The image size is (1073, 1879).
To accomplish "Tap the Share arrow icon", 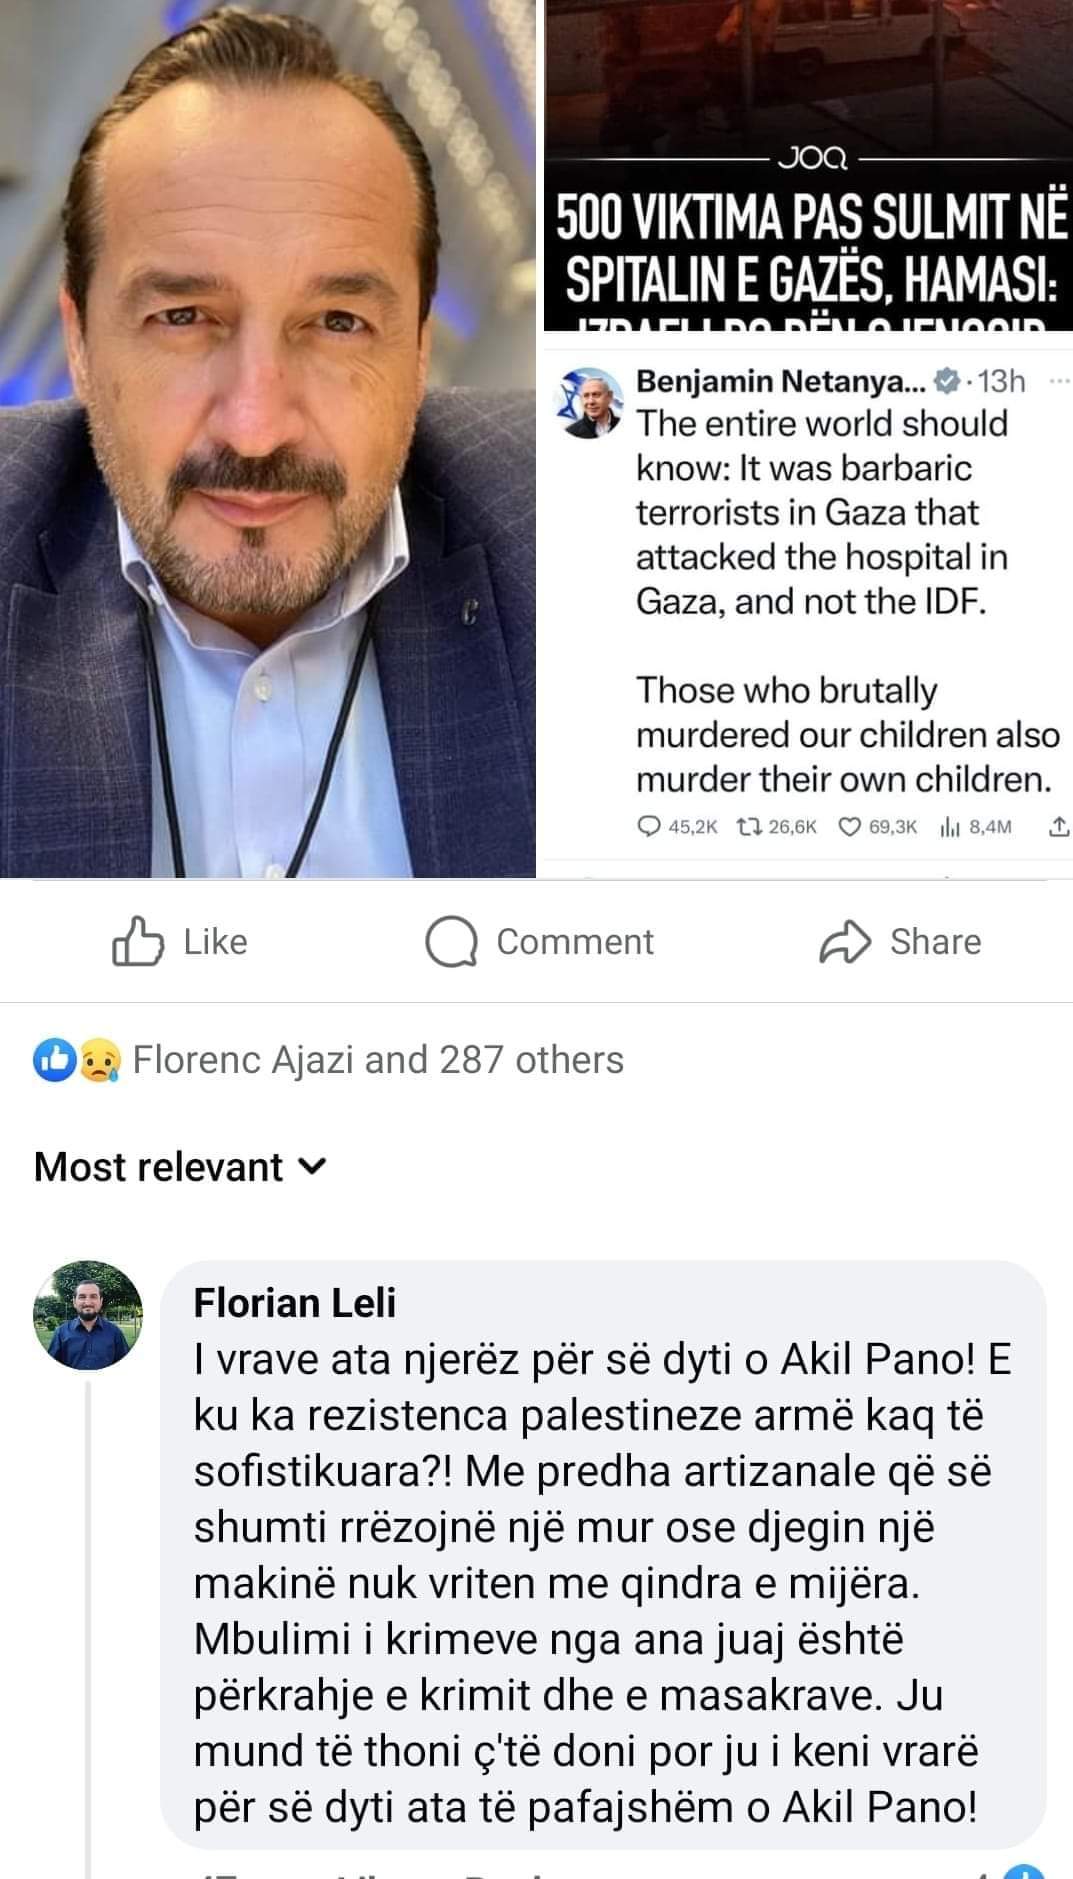I will [845, 942].
